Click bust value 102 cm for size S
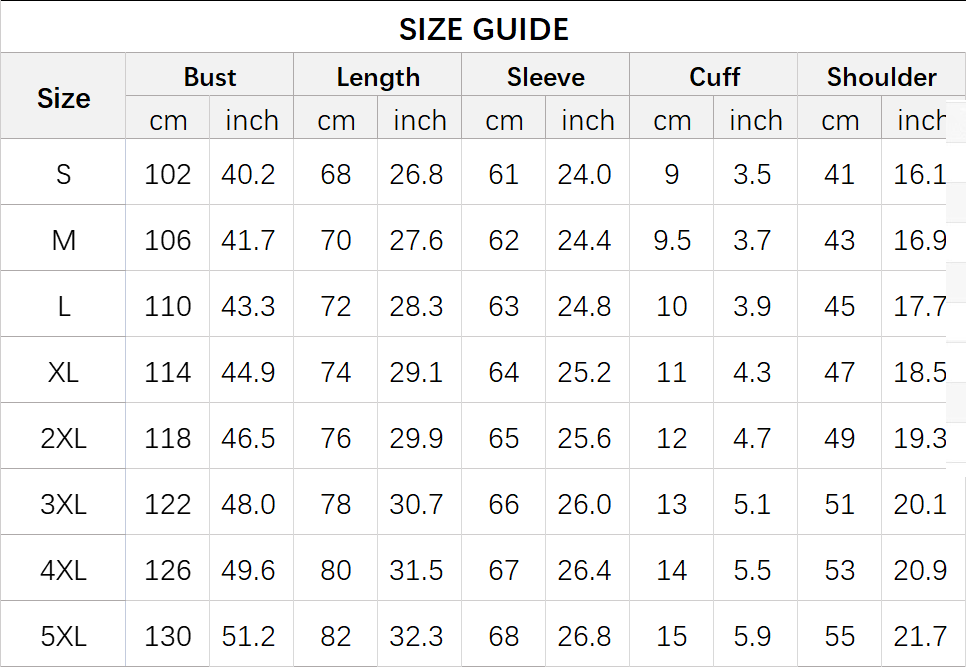 [167, 174]
